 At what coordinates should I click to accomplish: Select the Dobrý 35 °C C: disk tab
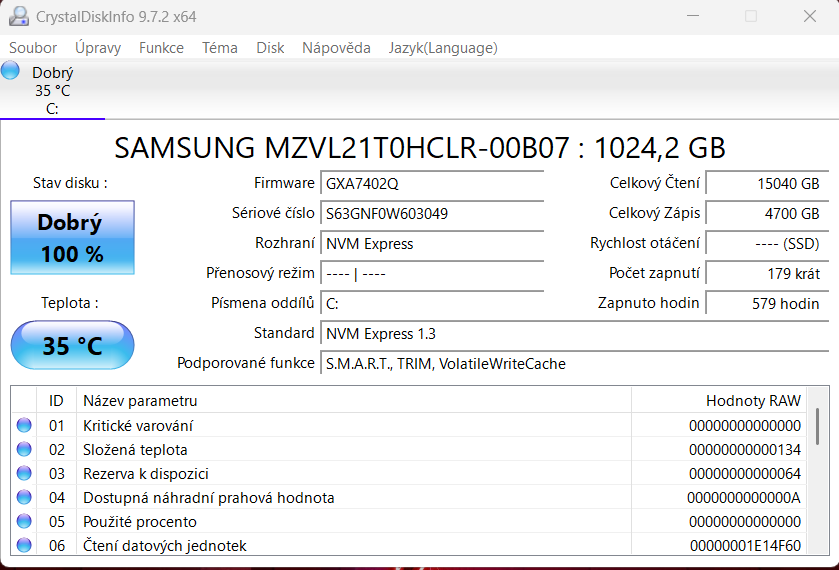[52, 90]
